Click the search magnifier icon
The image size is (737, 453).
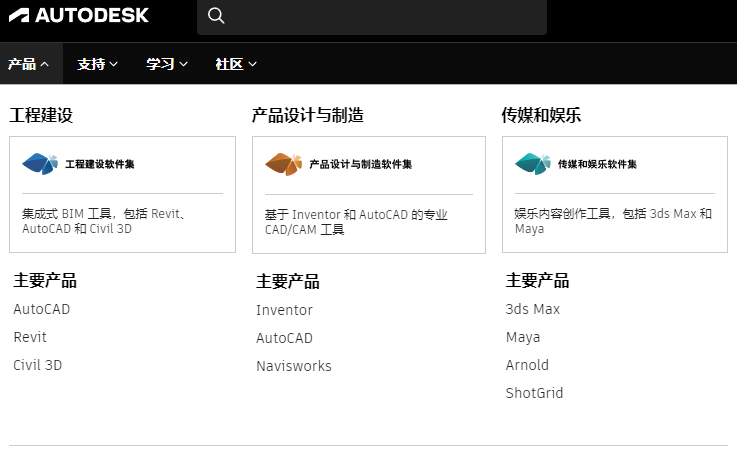point(216,16)
